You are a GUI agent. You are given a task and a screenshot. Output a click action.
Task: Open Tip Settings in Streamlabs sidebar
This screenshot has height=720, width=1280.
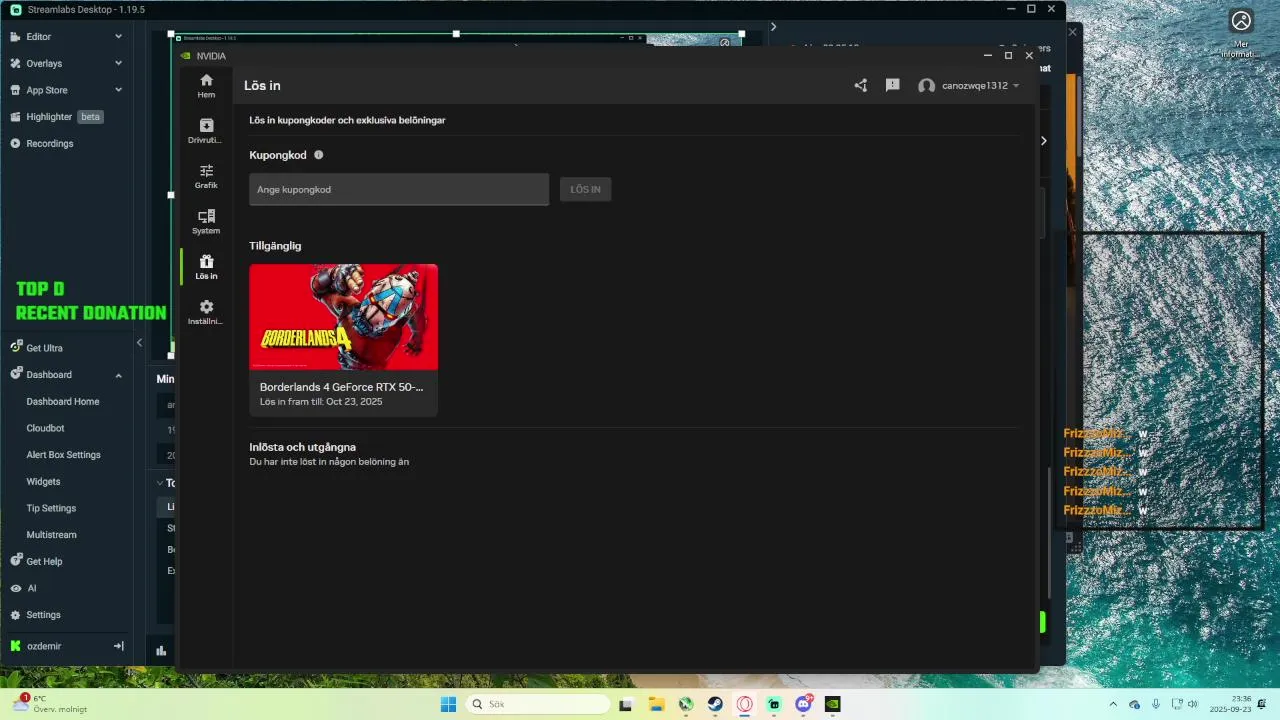click(51, 508)
